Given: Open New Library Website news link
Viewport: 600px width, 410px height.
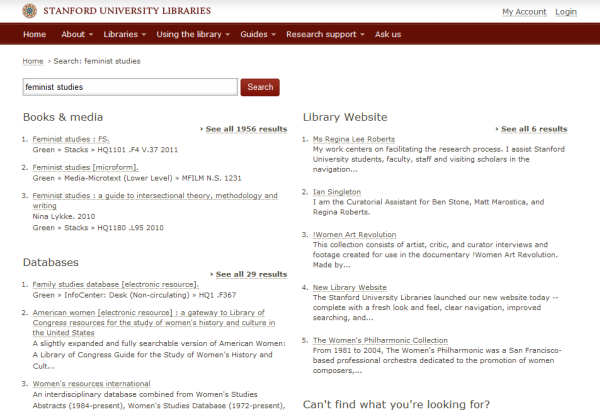Looking at the screenshot, I should point(350,287).
